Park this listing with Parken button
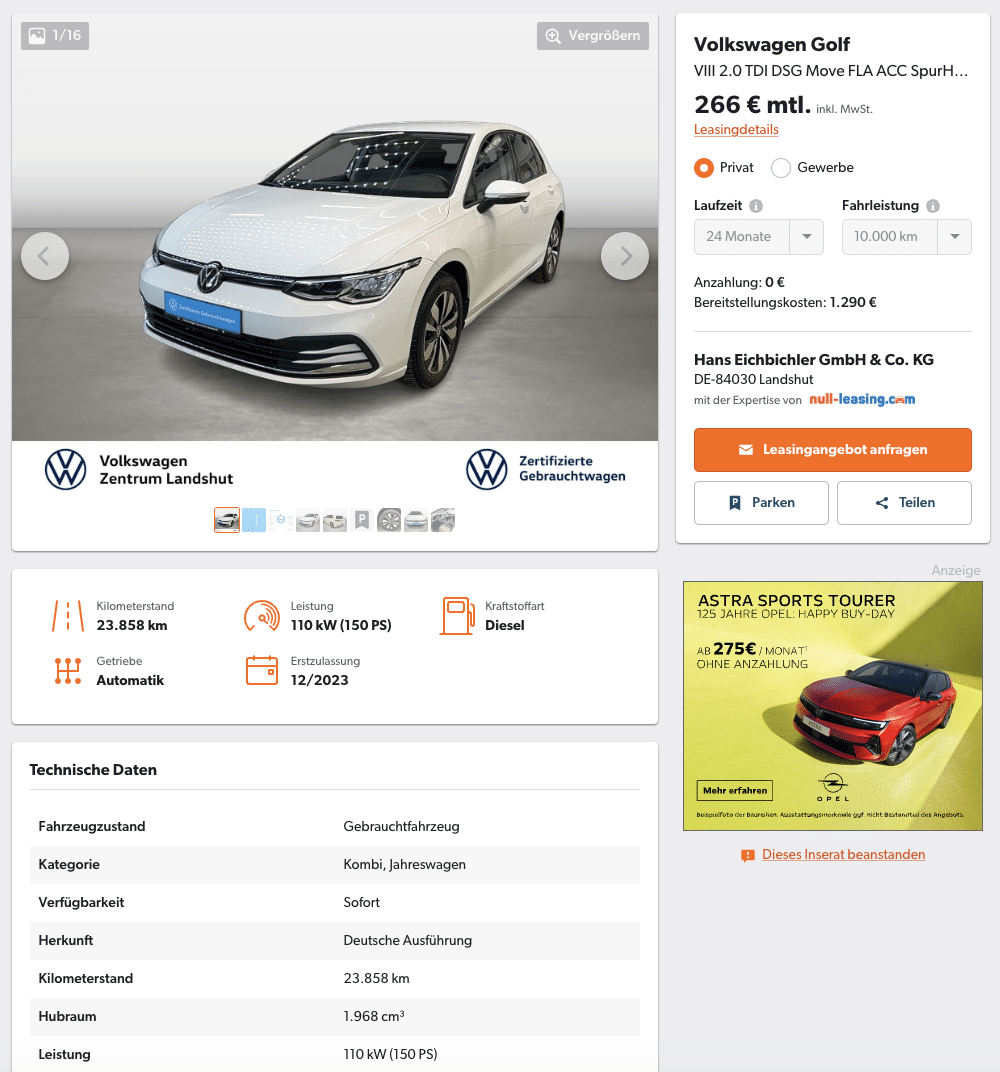 click(761, 503)
